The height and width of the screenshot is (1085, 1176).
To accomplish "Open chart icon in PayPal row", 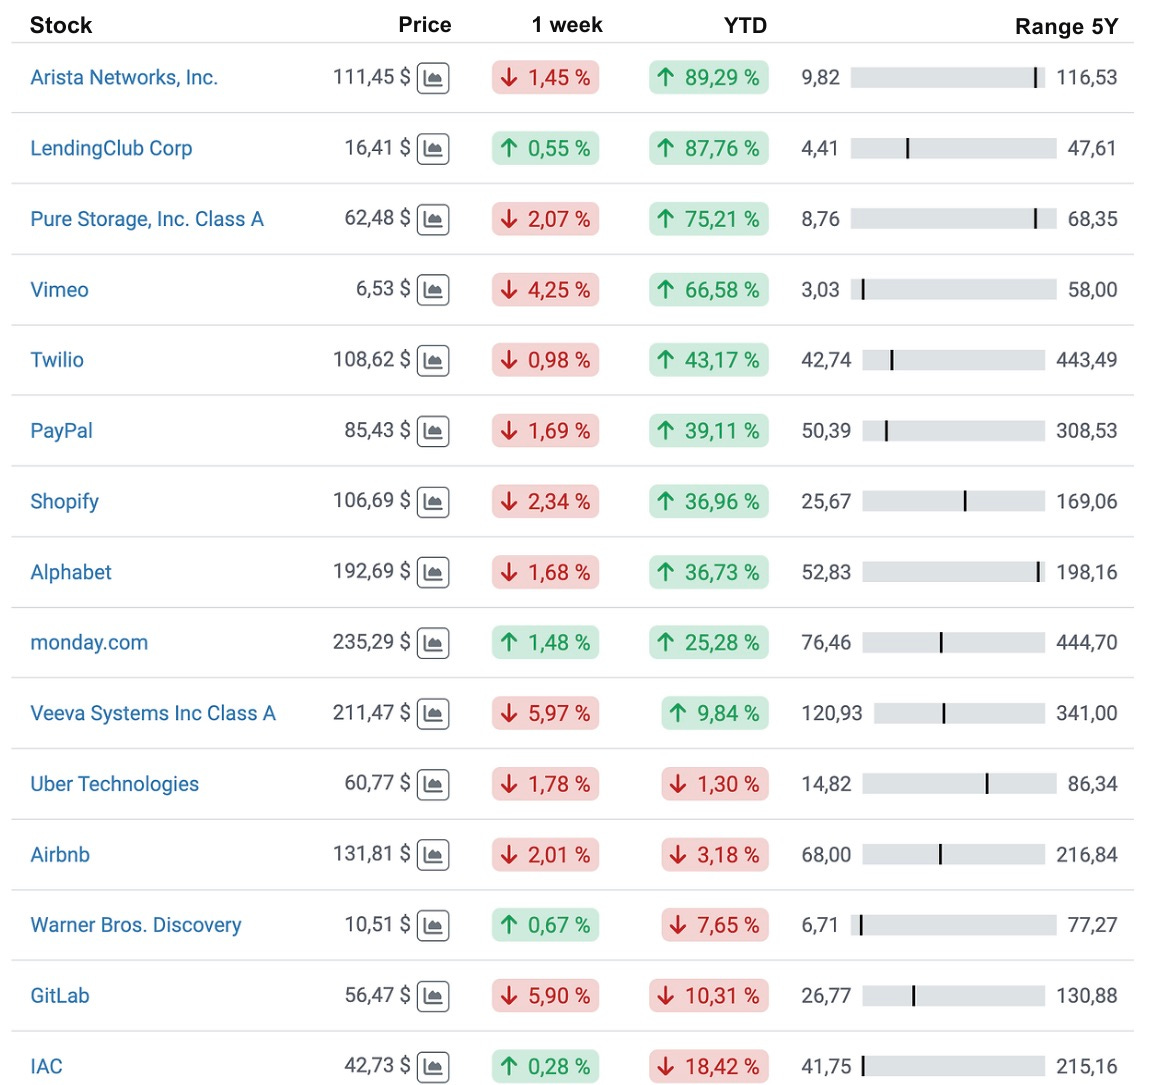I will coord(433,431).
